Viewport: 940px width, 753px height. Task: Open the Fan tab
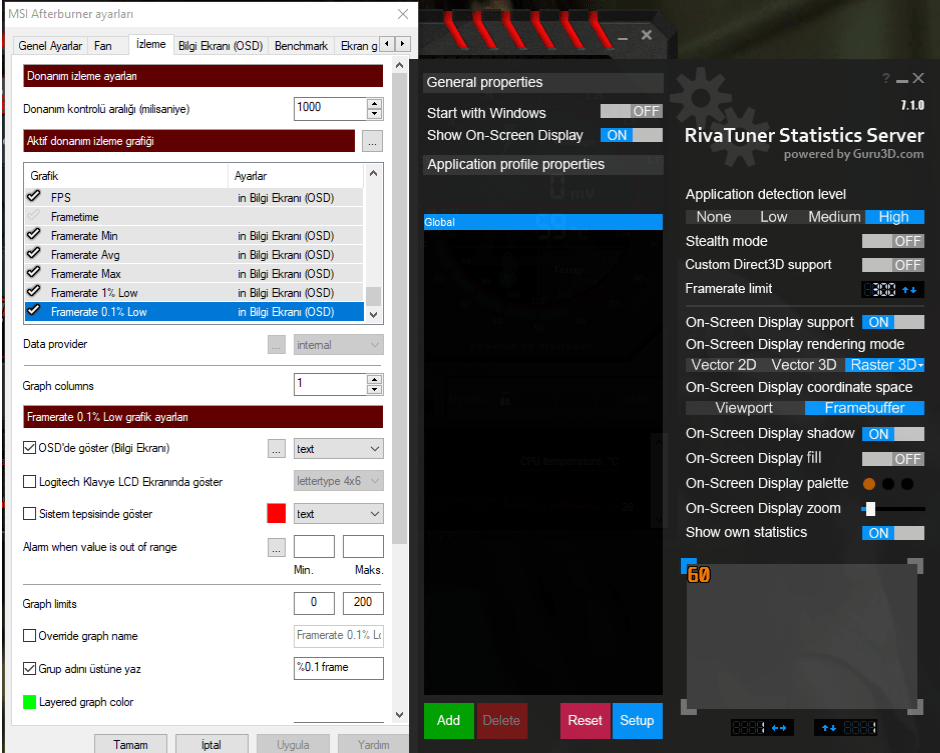103,46
